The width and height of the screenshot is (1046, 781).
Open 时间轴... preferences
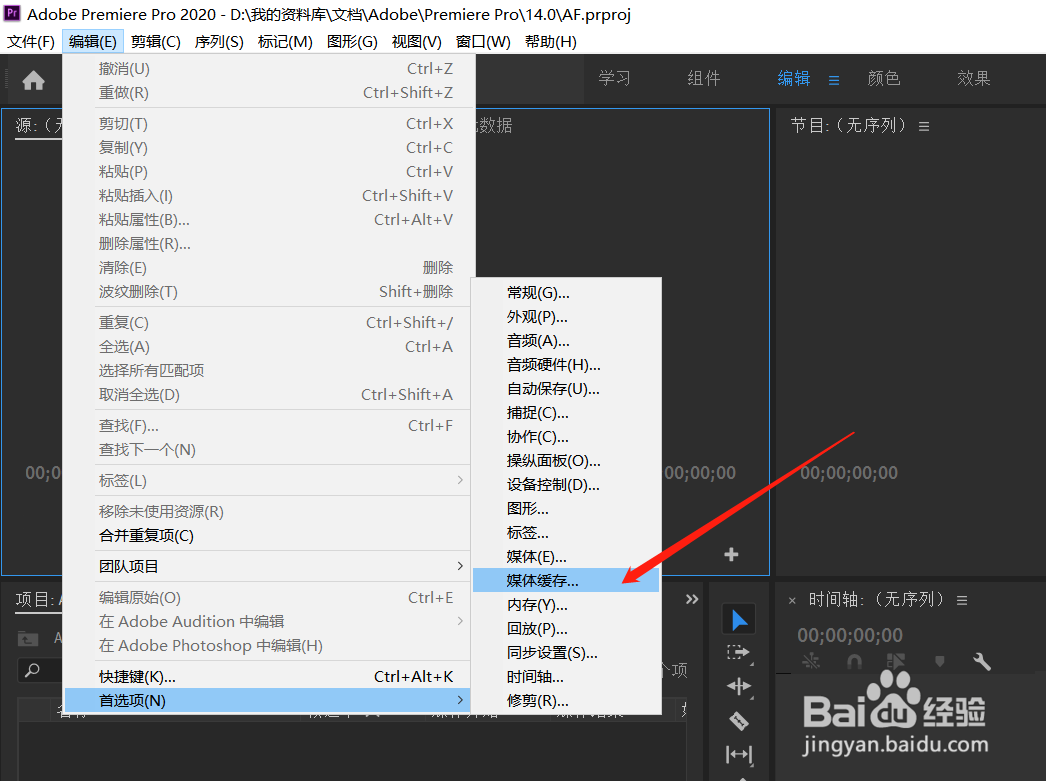pyautogui.click(x=566, y=676)
